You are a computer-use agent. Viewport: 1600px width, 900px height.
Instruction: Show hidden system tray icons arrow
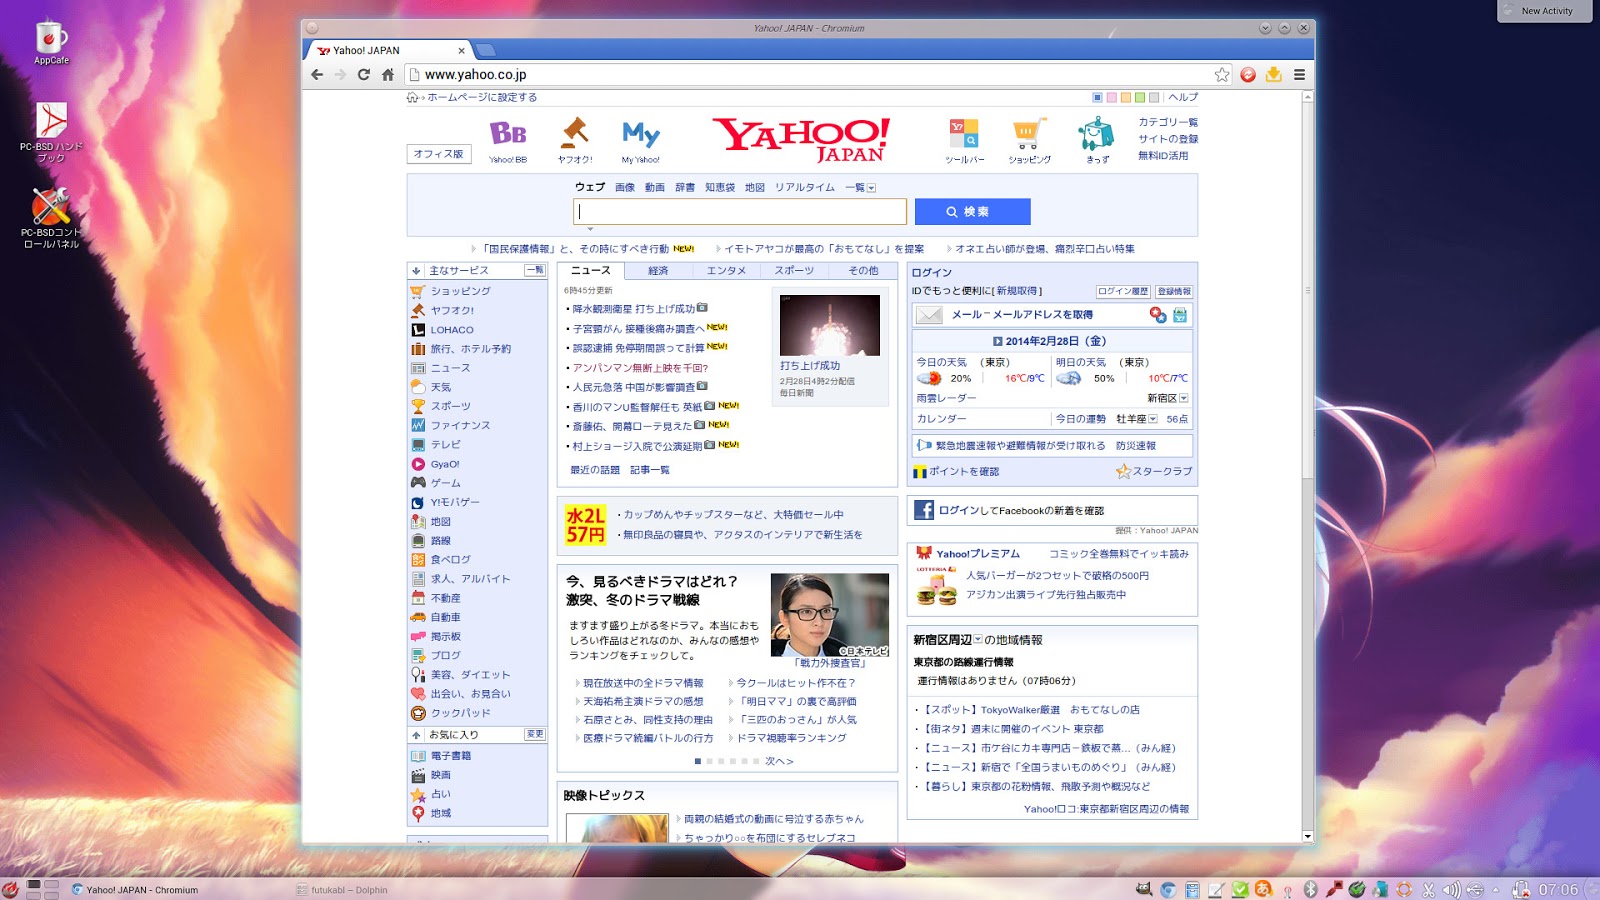tap(1496, 889)
